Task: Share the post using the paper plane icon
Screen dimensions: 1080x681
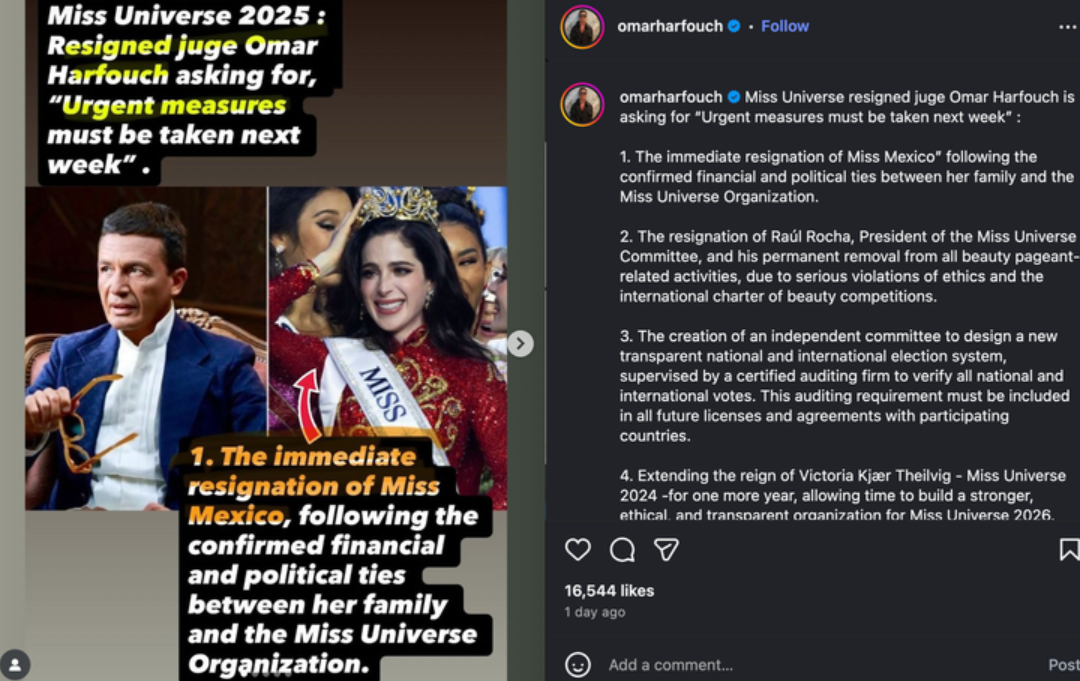Action: (666, 549)
